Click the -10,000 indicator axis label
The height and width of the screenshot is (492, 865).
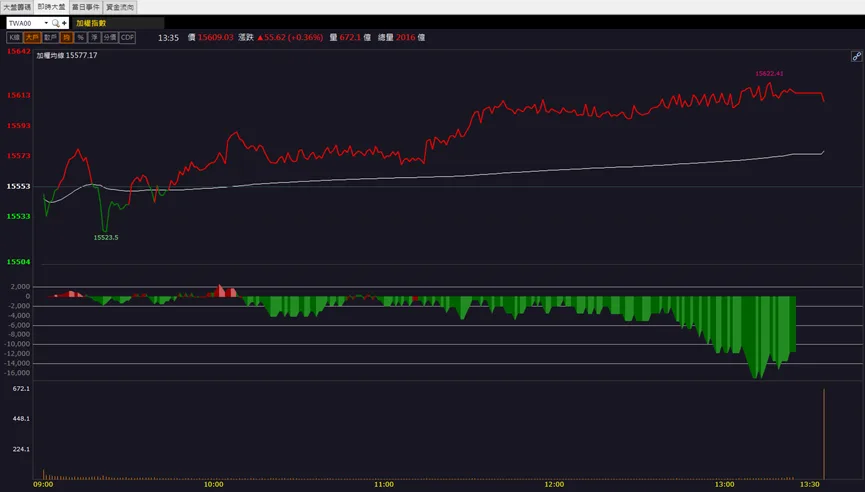(19, 344)
